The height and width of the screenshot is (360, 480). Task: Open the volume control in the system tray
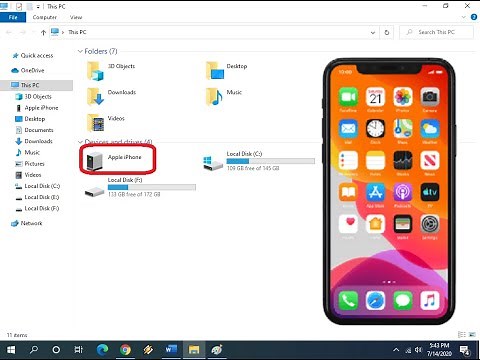click(418, 350)
